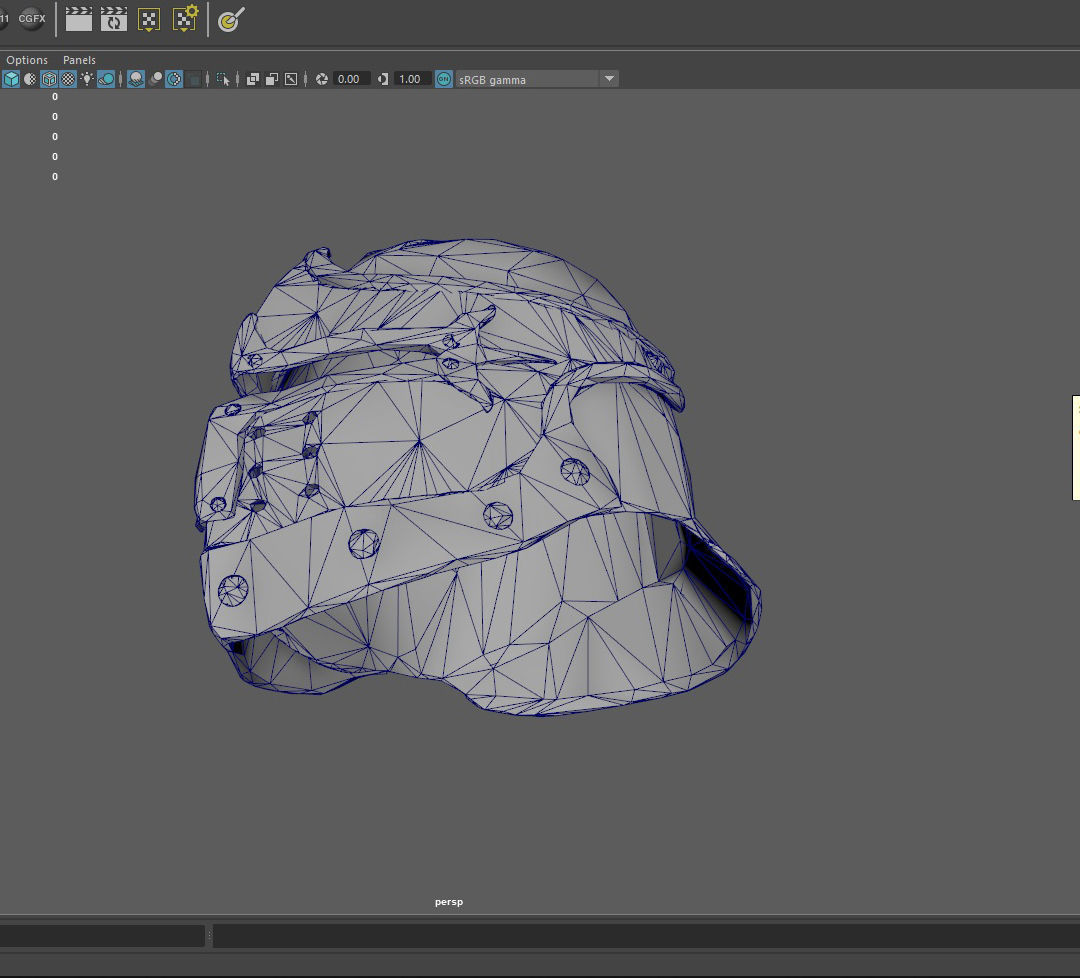Toggle the view transform ON button
This screenshot has width=1080, height=978.
(x=444, y=79)
